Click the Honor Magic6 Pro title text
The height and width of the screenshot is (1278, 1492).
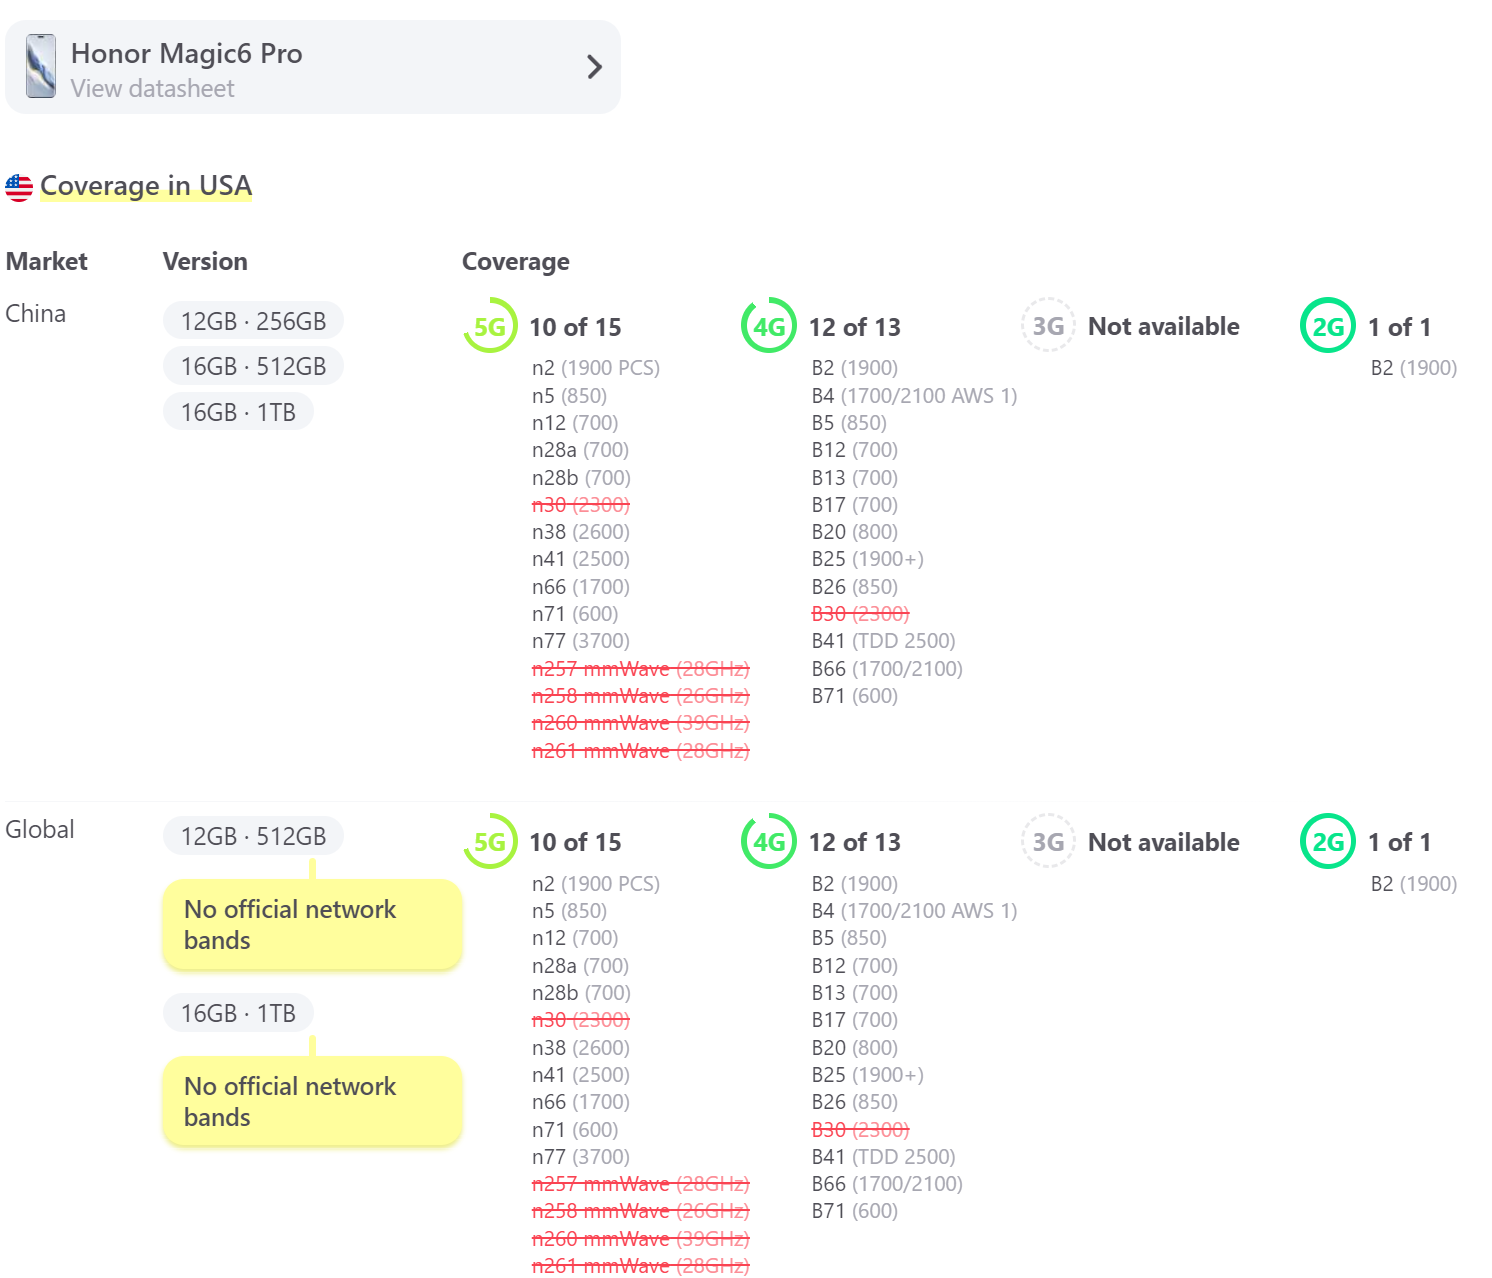pos(186,53)
